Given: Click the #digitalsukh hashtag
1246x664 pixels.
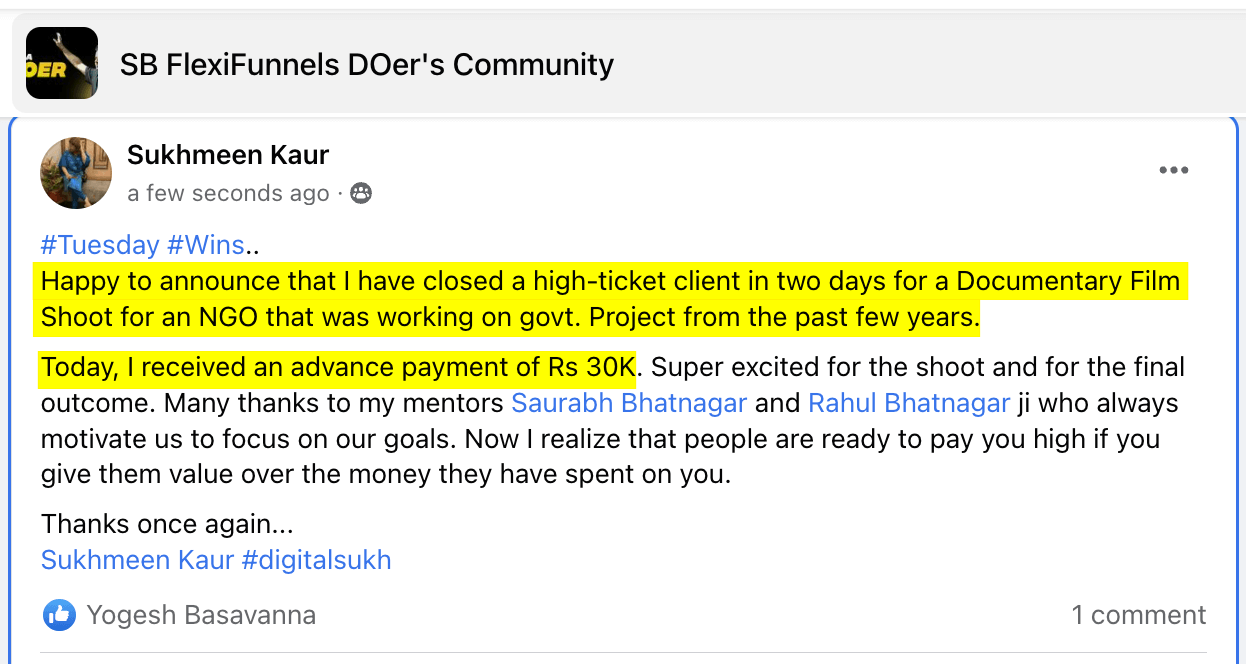Looking at the screenshot, I should [x=316, y=560].
